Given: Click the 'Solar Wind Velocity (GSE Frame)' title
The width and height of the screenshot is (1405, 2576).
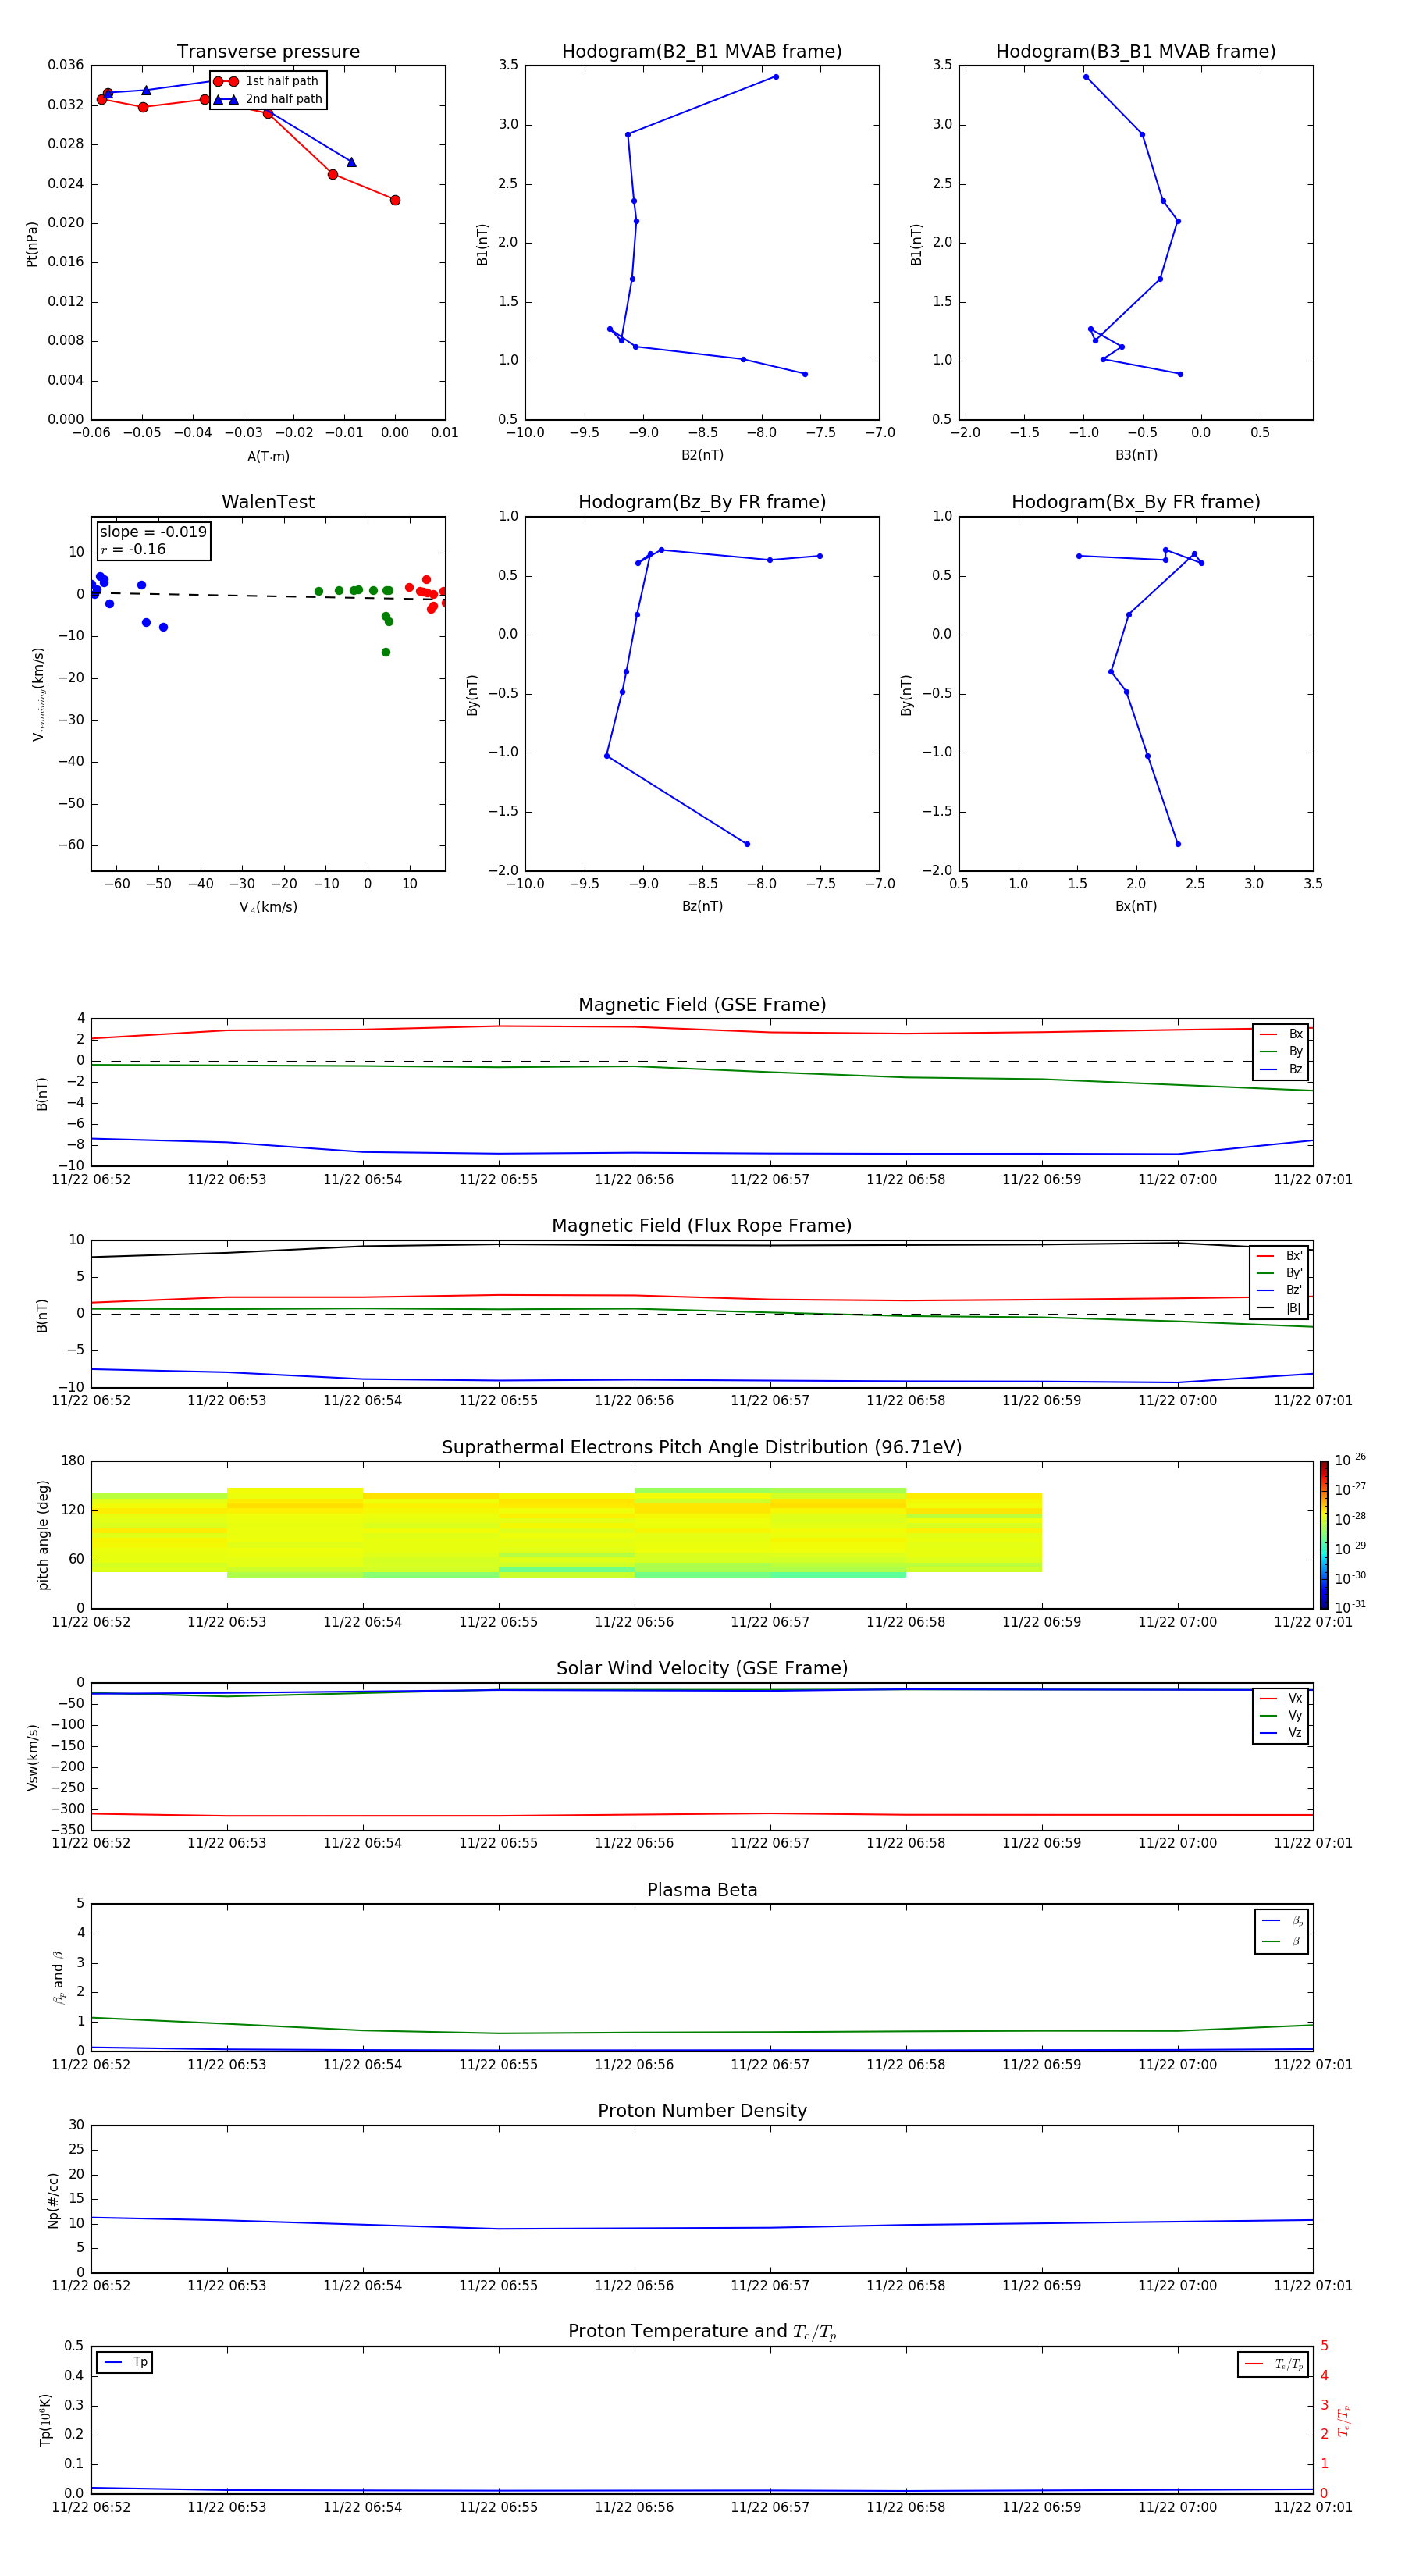Looking at the screenshot, I should click(x=702, y=1668).
